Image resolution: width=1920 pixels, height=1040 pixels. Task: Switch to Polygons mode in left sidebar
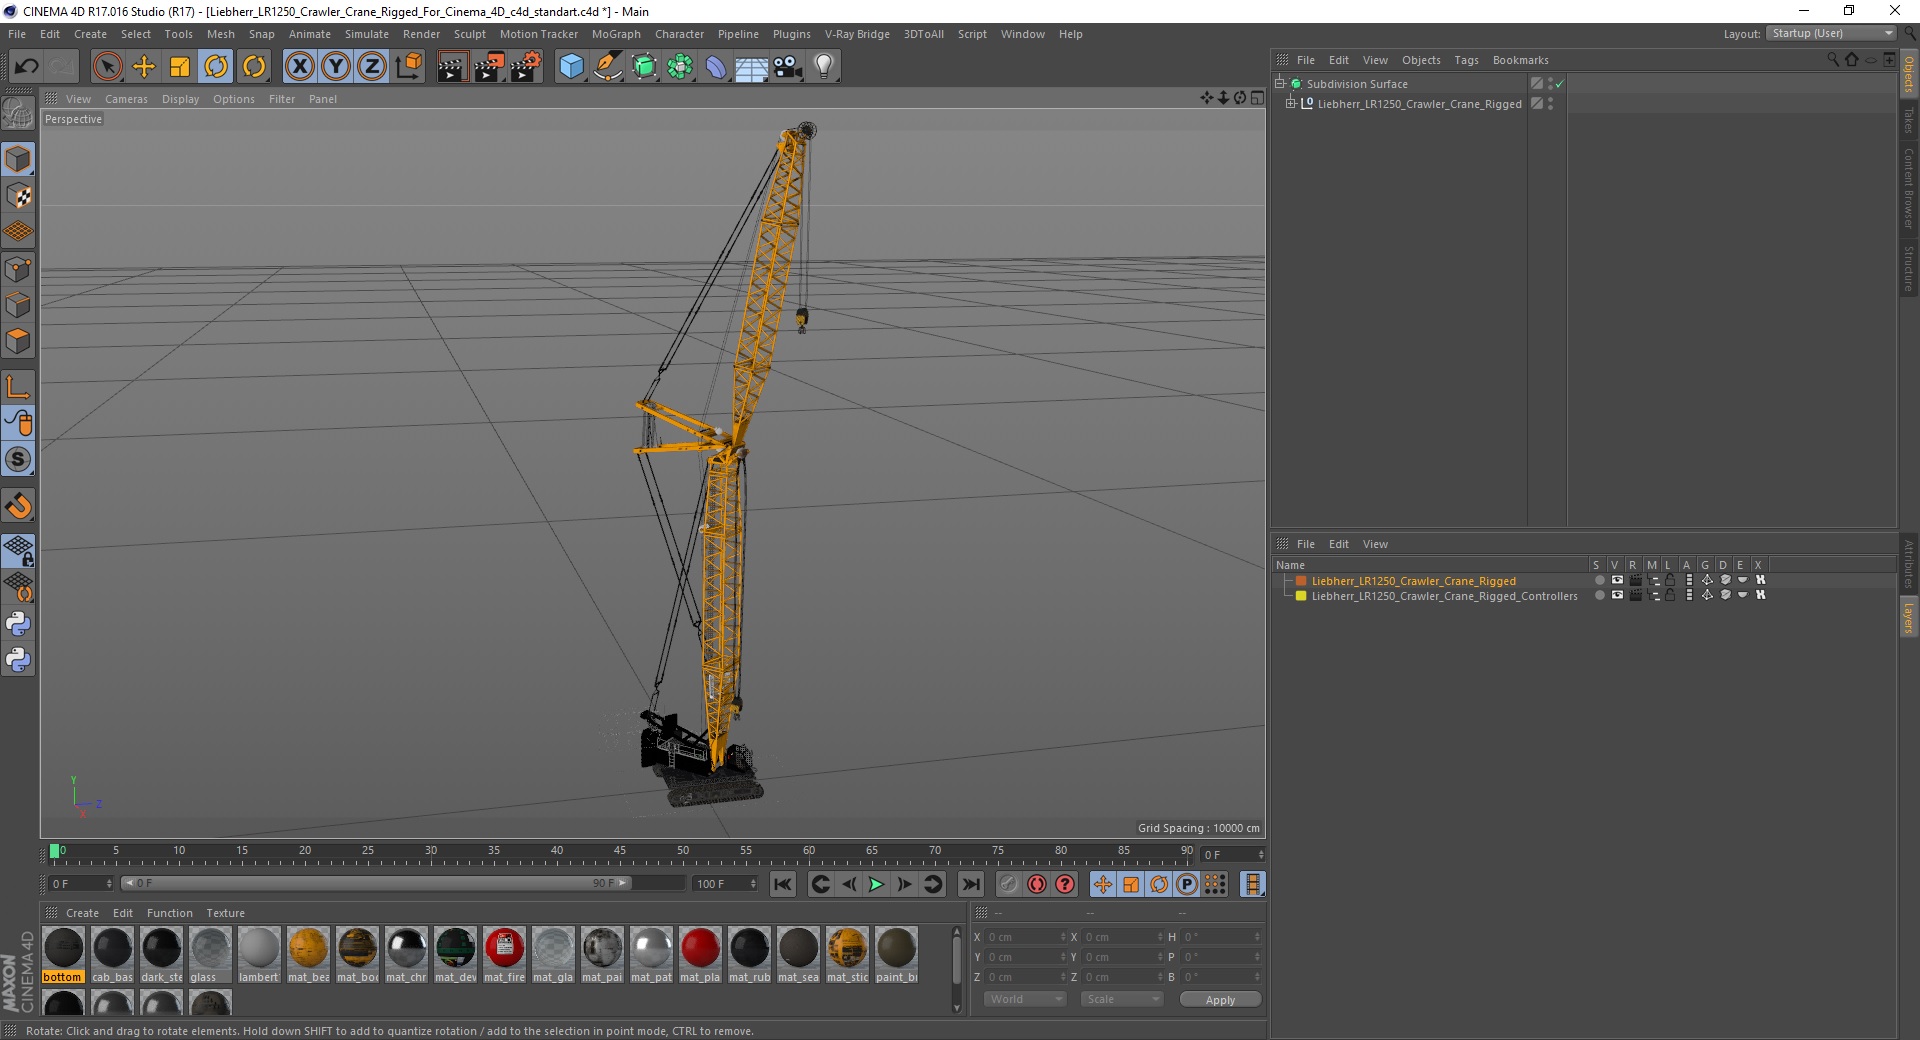[18, 341]
